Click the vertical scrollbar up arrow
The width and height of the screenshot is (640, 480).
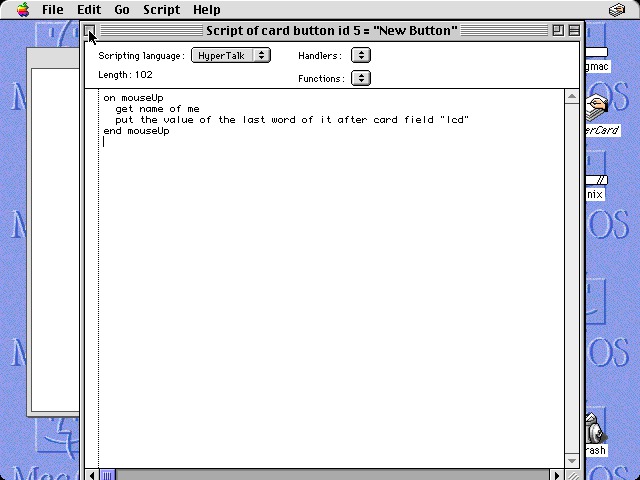pyautogui.click(x=572, y=96)
